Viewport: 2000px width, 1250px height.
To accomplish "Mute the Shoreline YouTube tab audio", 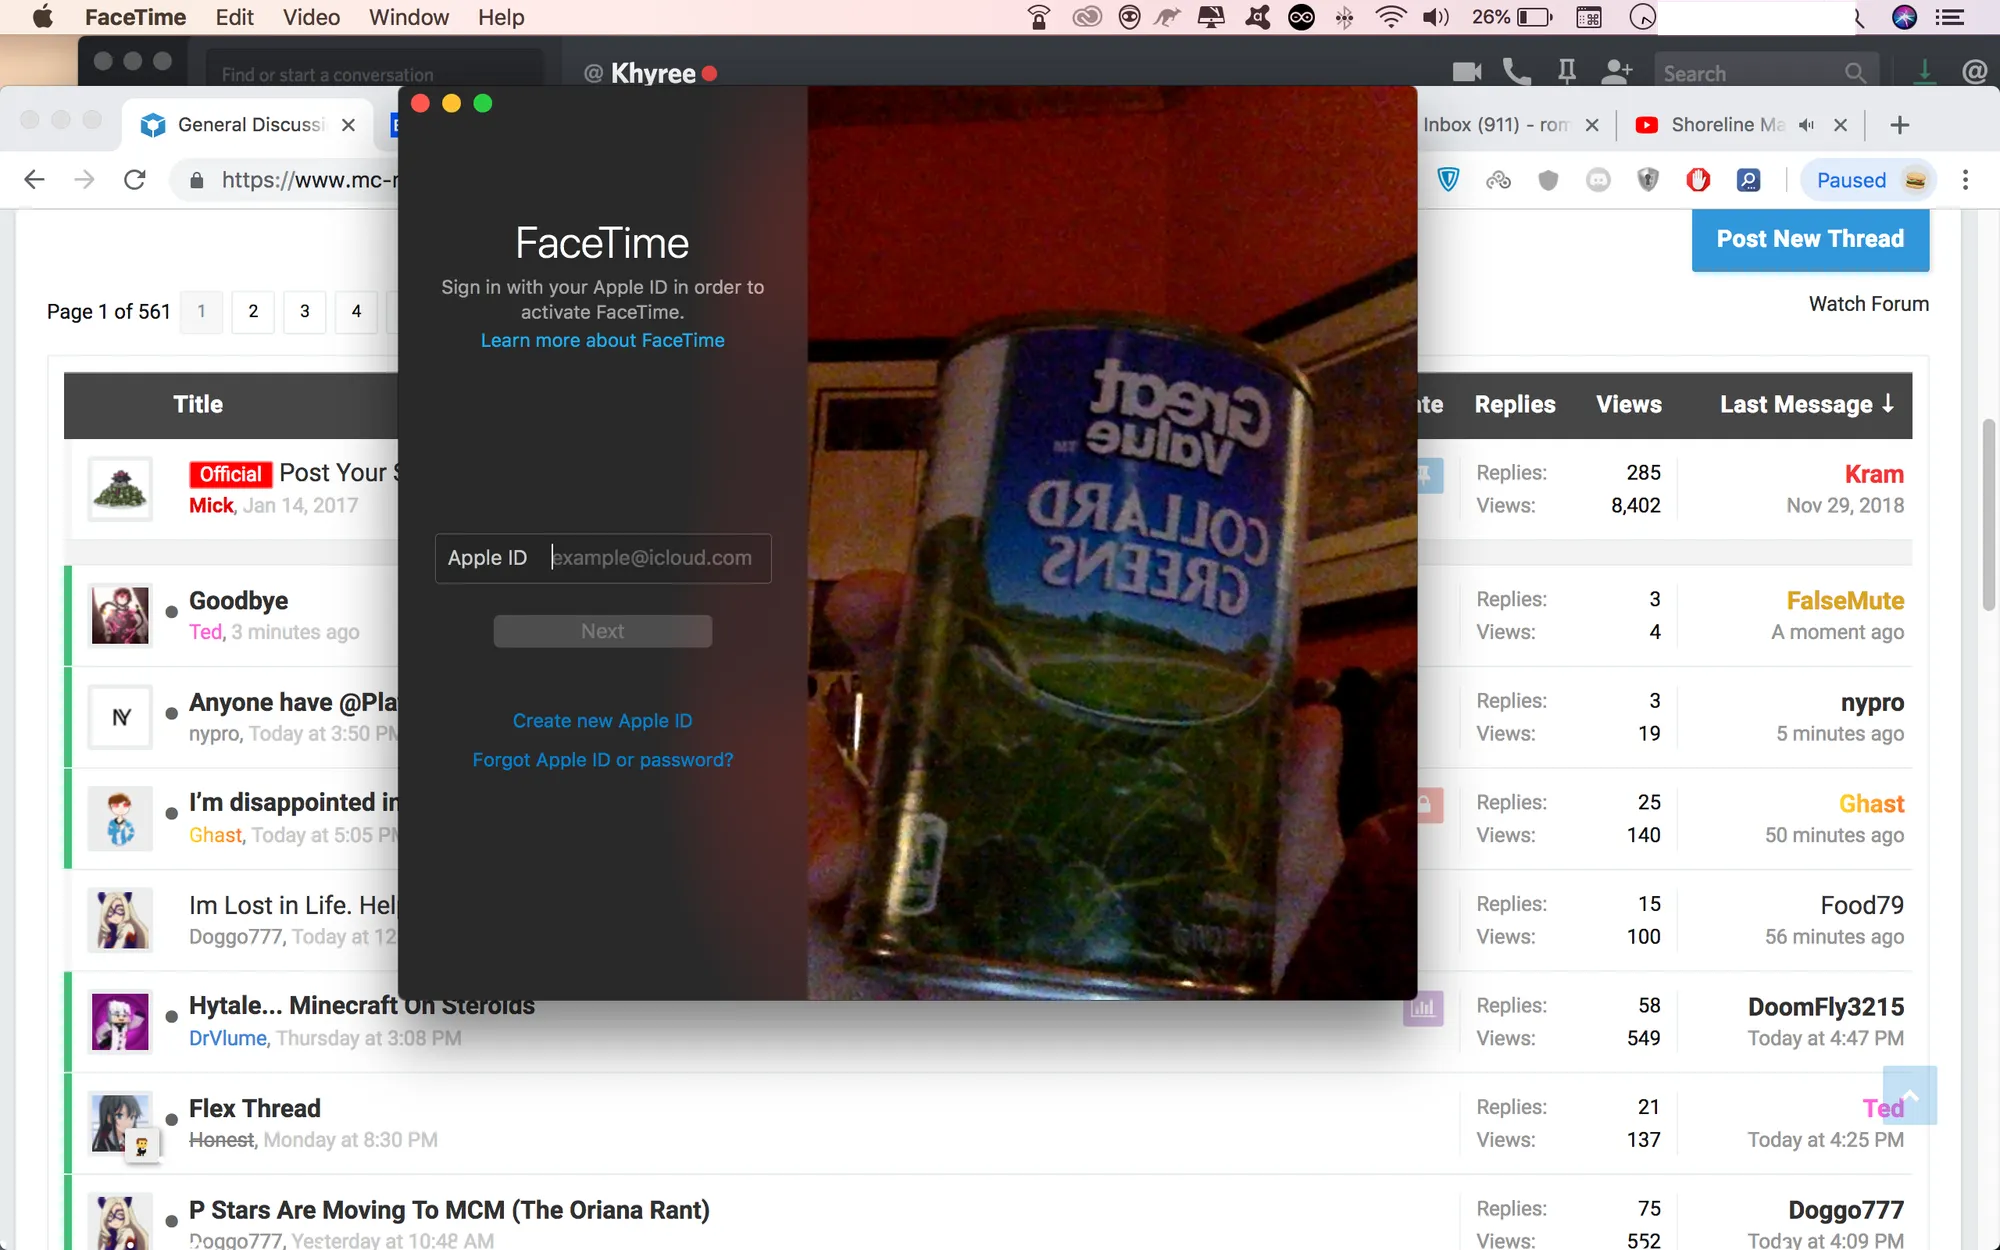I will tap(1806, 125).
